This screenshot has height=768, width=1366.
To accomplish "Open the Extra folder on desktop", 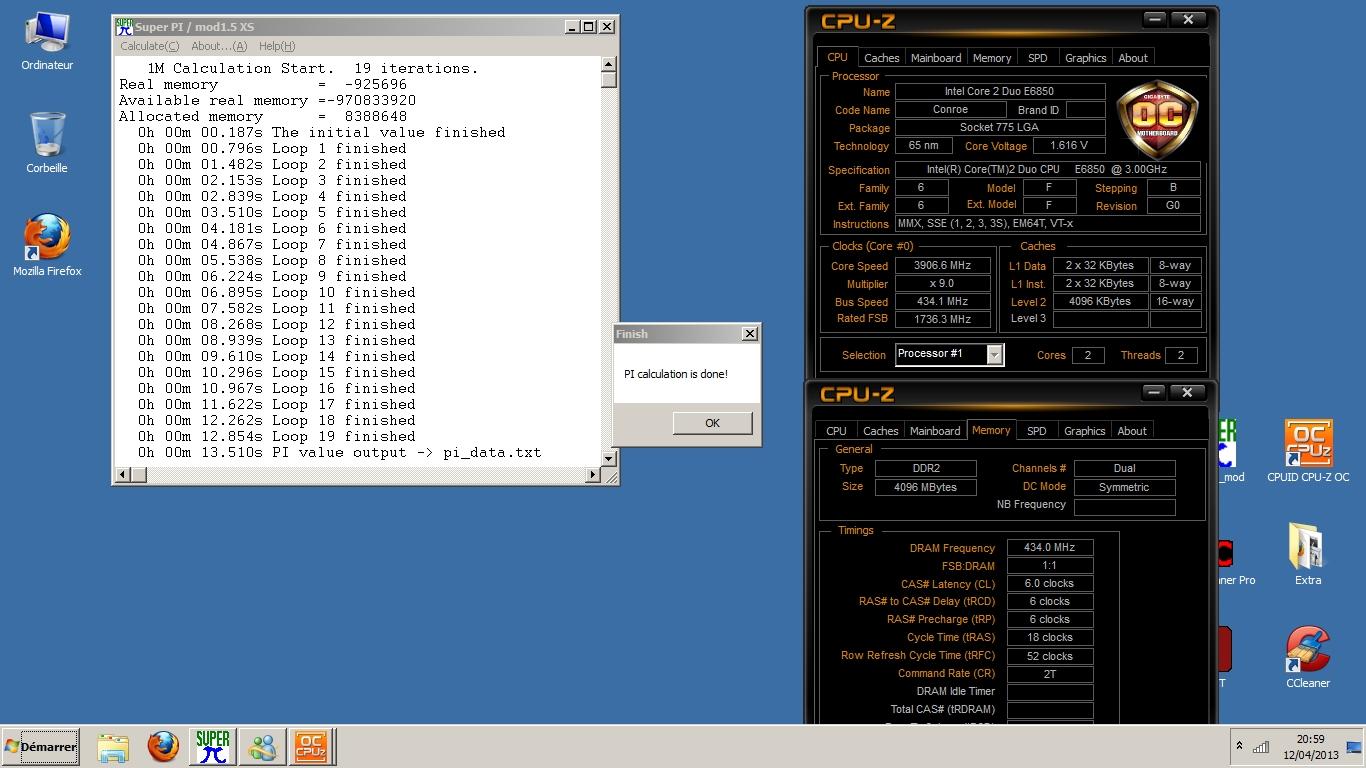I will pyautogui.click(x=1307, y=553).
